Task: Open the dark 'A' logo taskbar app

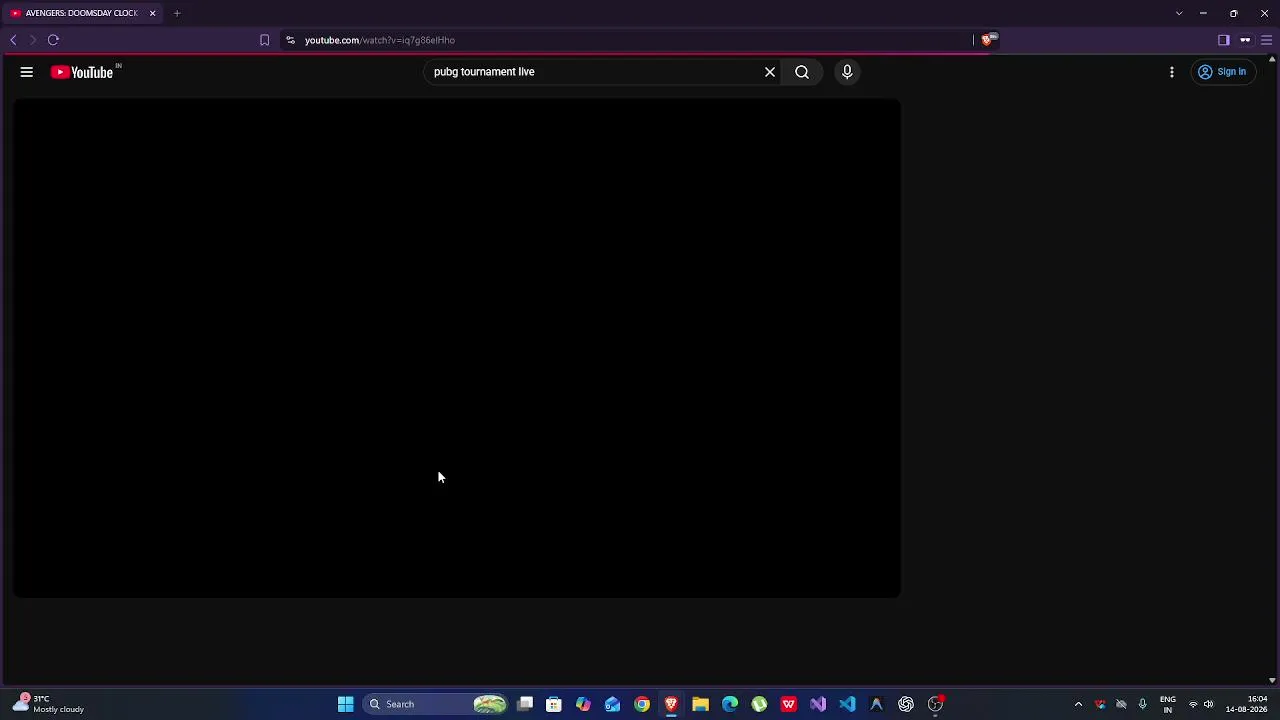Action: pyautogui.click(x=876, y=704)
